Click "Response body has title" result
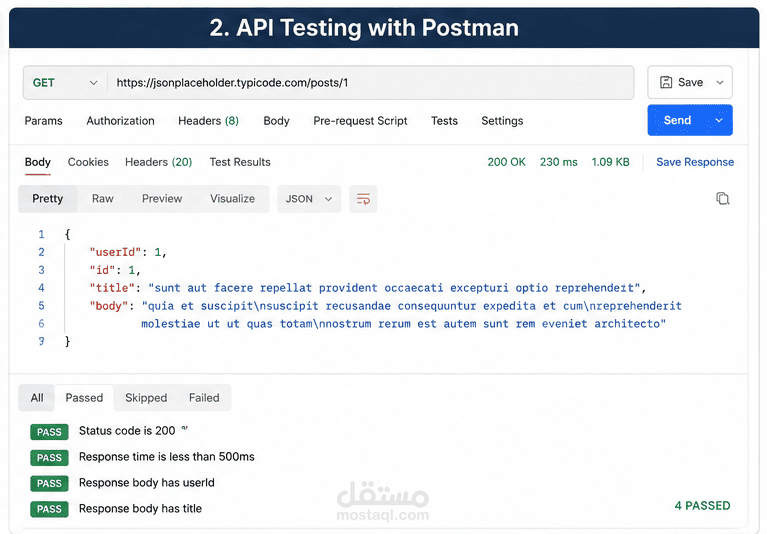The width and height of the screenshot is (767, 534). (140, 509)
